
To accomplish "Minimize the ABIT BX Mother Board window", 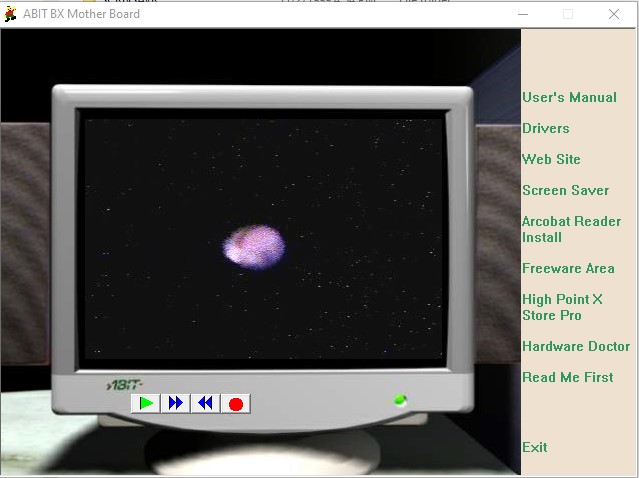I will point(522,14).
